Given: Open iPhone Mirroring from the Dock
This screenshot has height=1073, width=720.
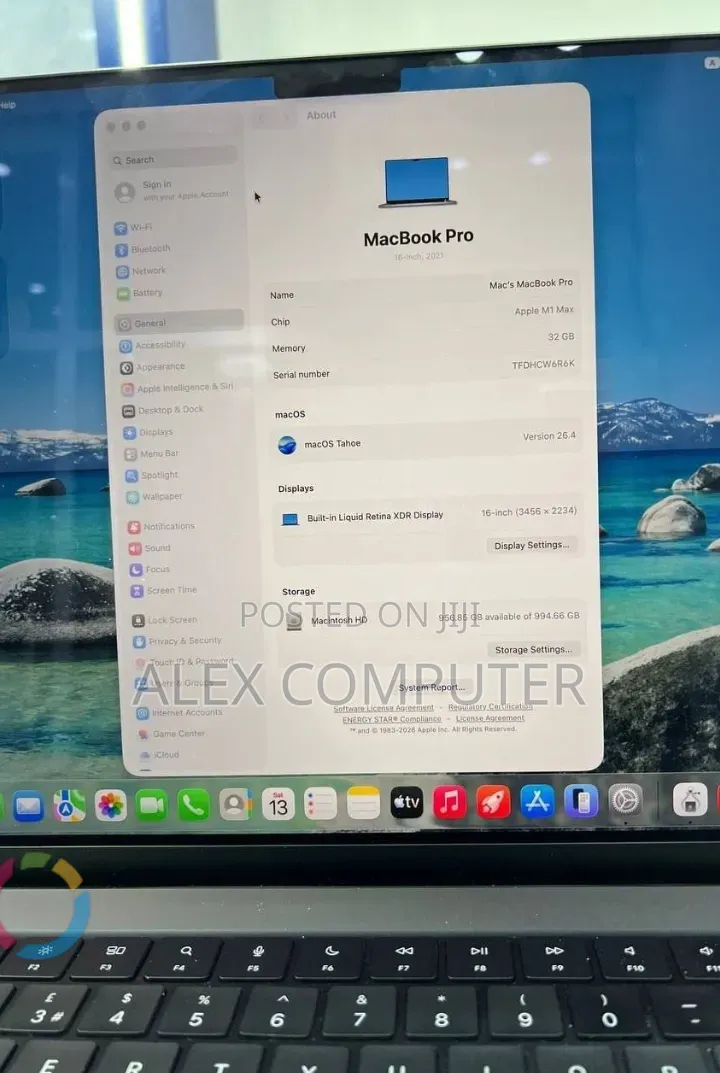Looking at the screenshot, I should point(581,800).
